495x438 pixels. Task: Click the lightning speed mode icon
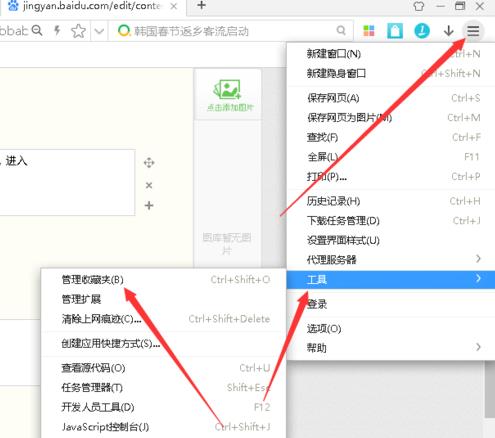coord(57,31)
